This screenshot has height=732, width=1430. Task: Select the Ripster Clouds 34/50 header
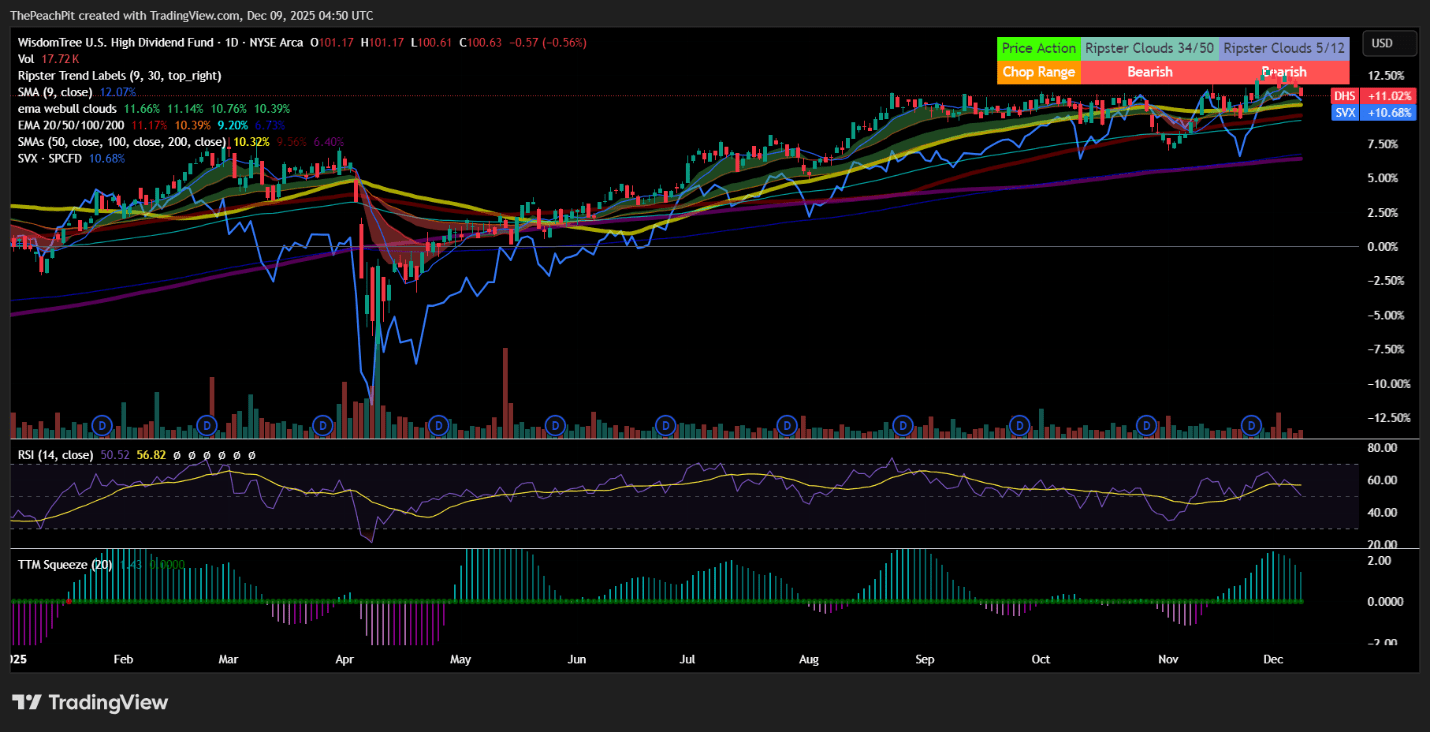click(x=1150, y=48)
